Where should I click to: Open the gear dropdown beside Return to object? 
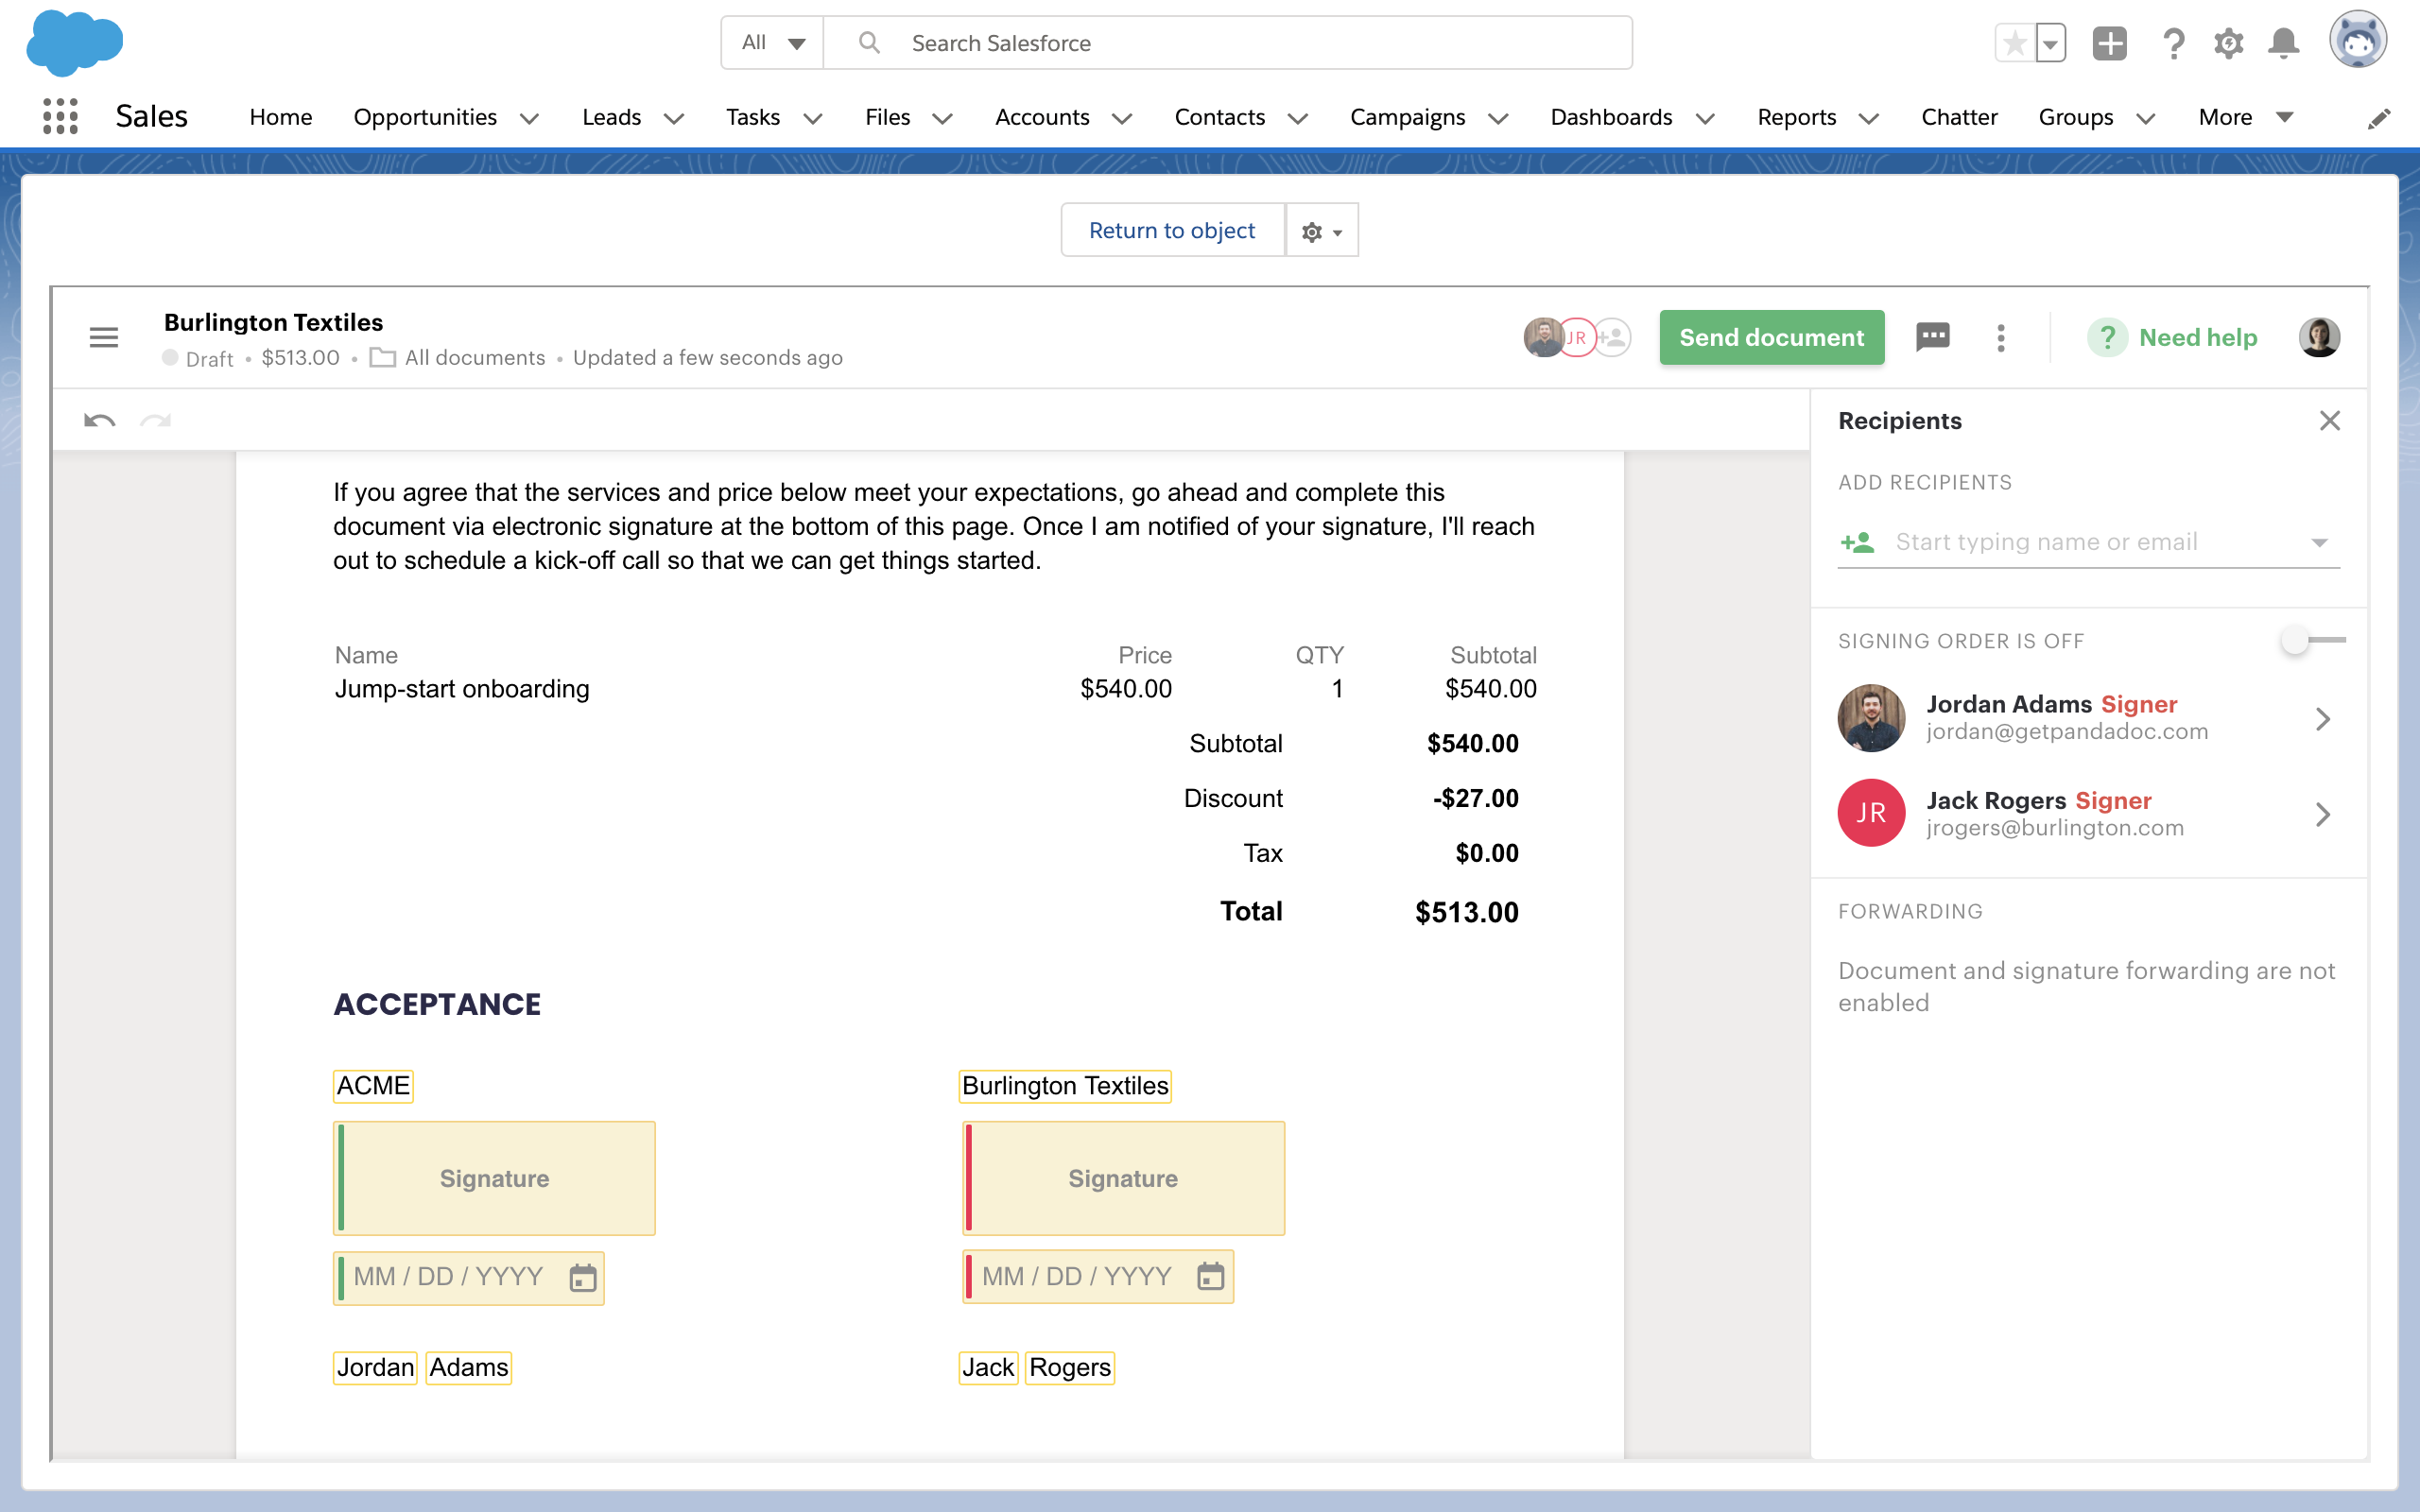tap(1321, 230)
